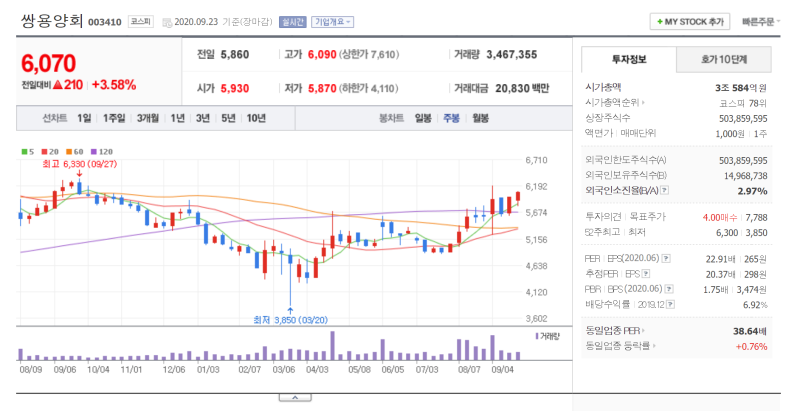Click the 실시간 badge button
Screen dimensions: 800x411
(292, 22)
